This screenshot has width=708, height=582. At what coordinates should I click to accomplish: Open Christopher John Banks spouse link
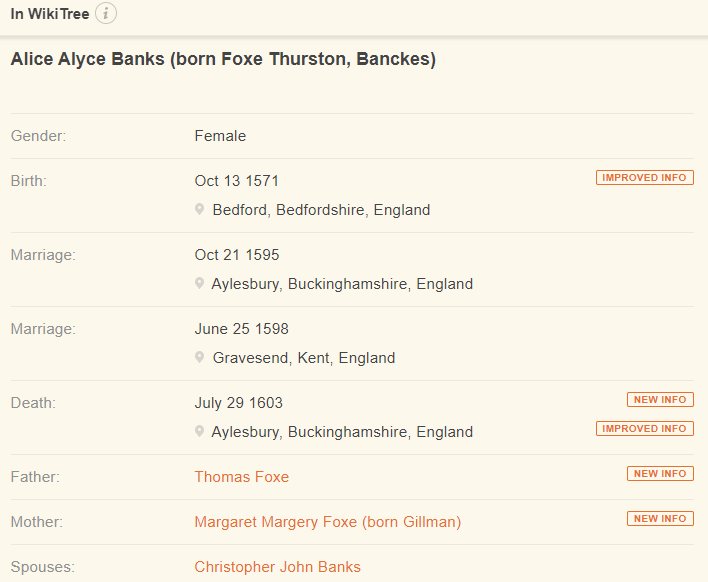(x=278, y=567)
